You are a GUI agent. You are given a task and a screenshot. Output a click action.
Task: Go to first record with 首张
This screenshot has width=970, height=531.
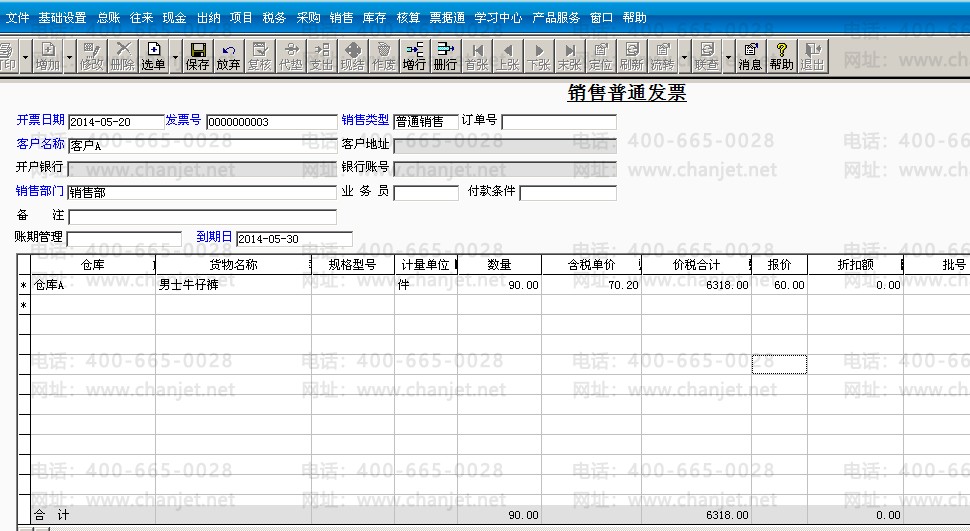[x=477, y=56]
